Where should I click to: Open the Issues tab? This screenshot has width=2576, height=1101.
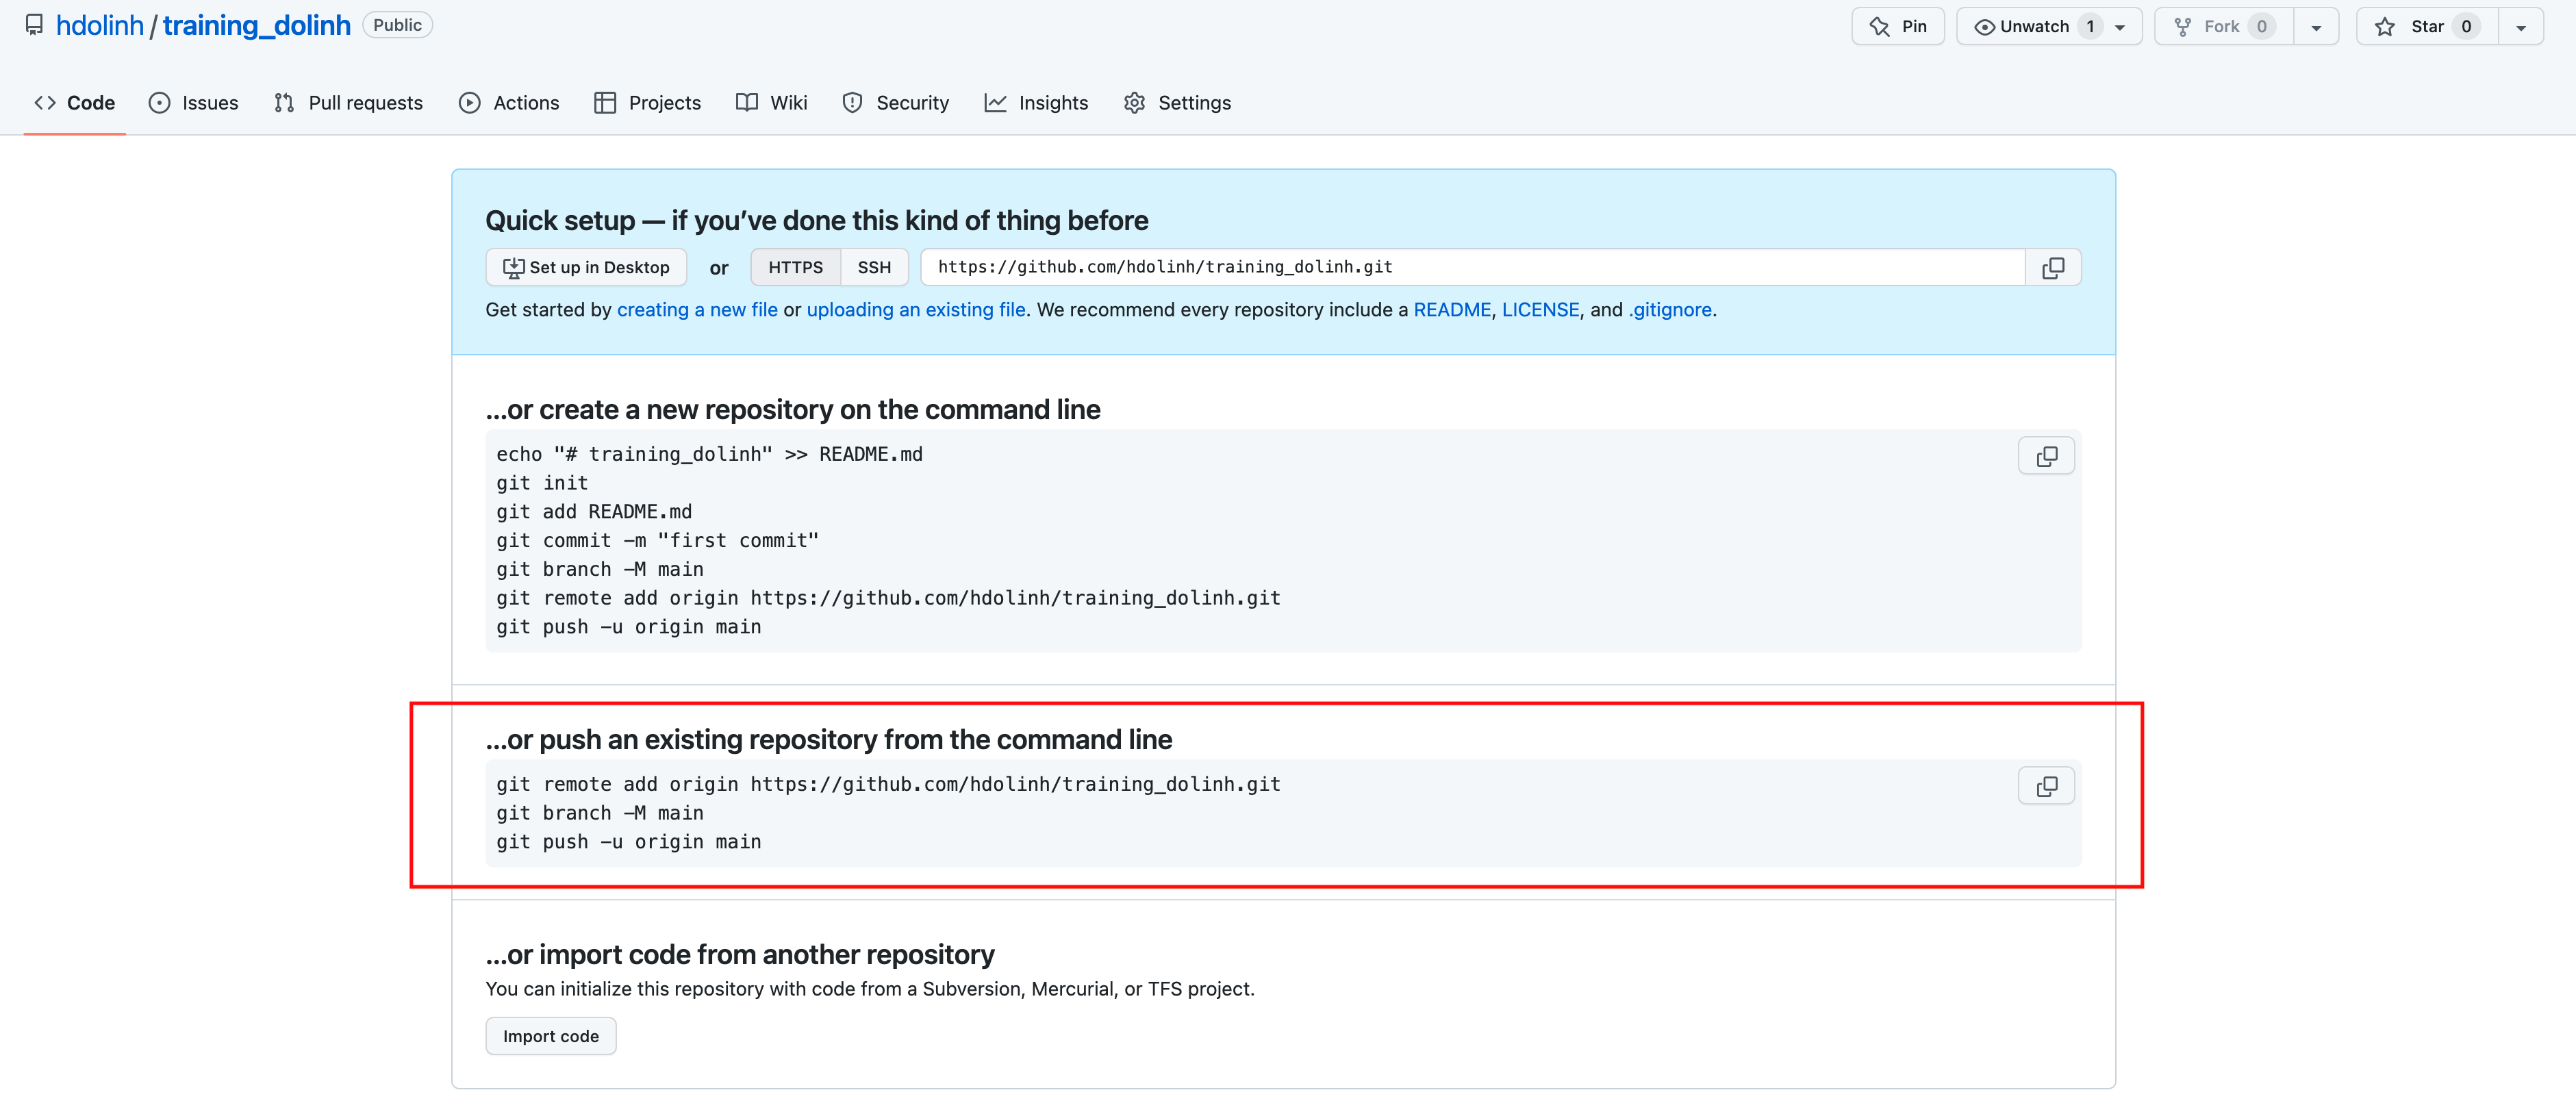pos(194,103)
